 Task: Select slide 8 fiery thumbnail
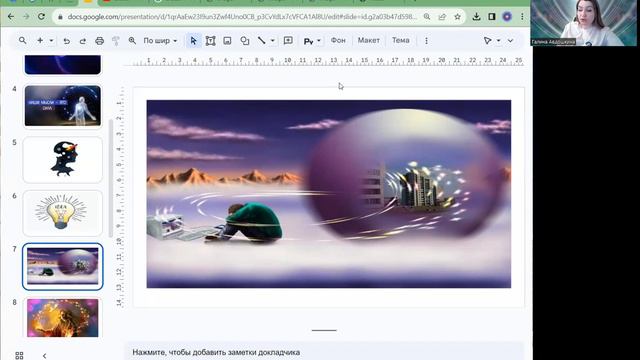[x=62, y=318]
